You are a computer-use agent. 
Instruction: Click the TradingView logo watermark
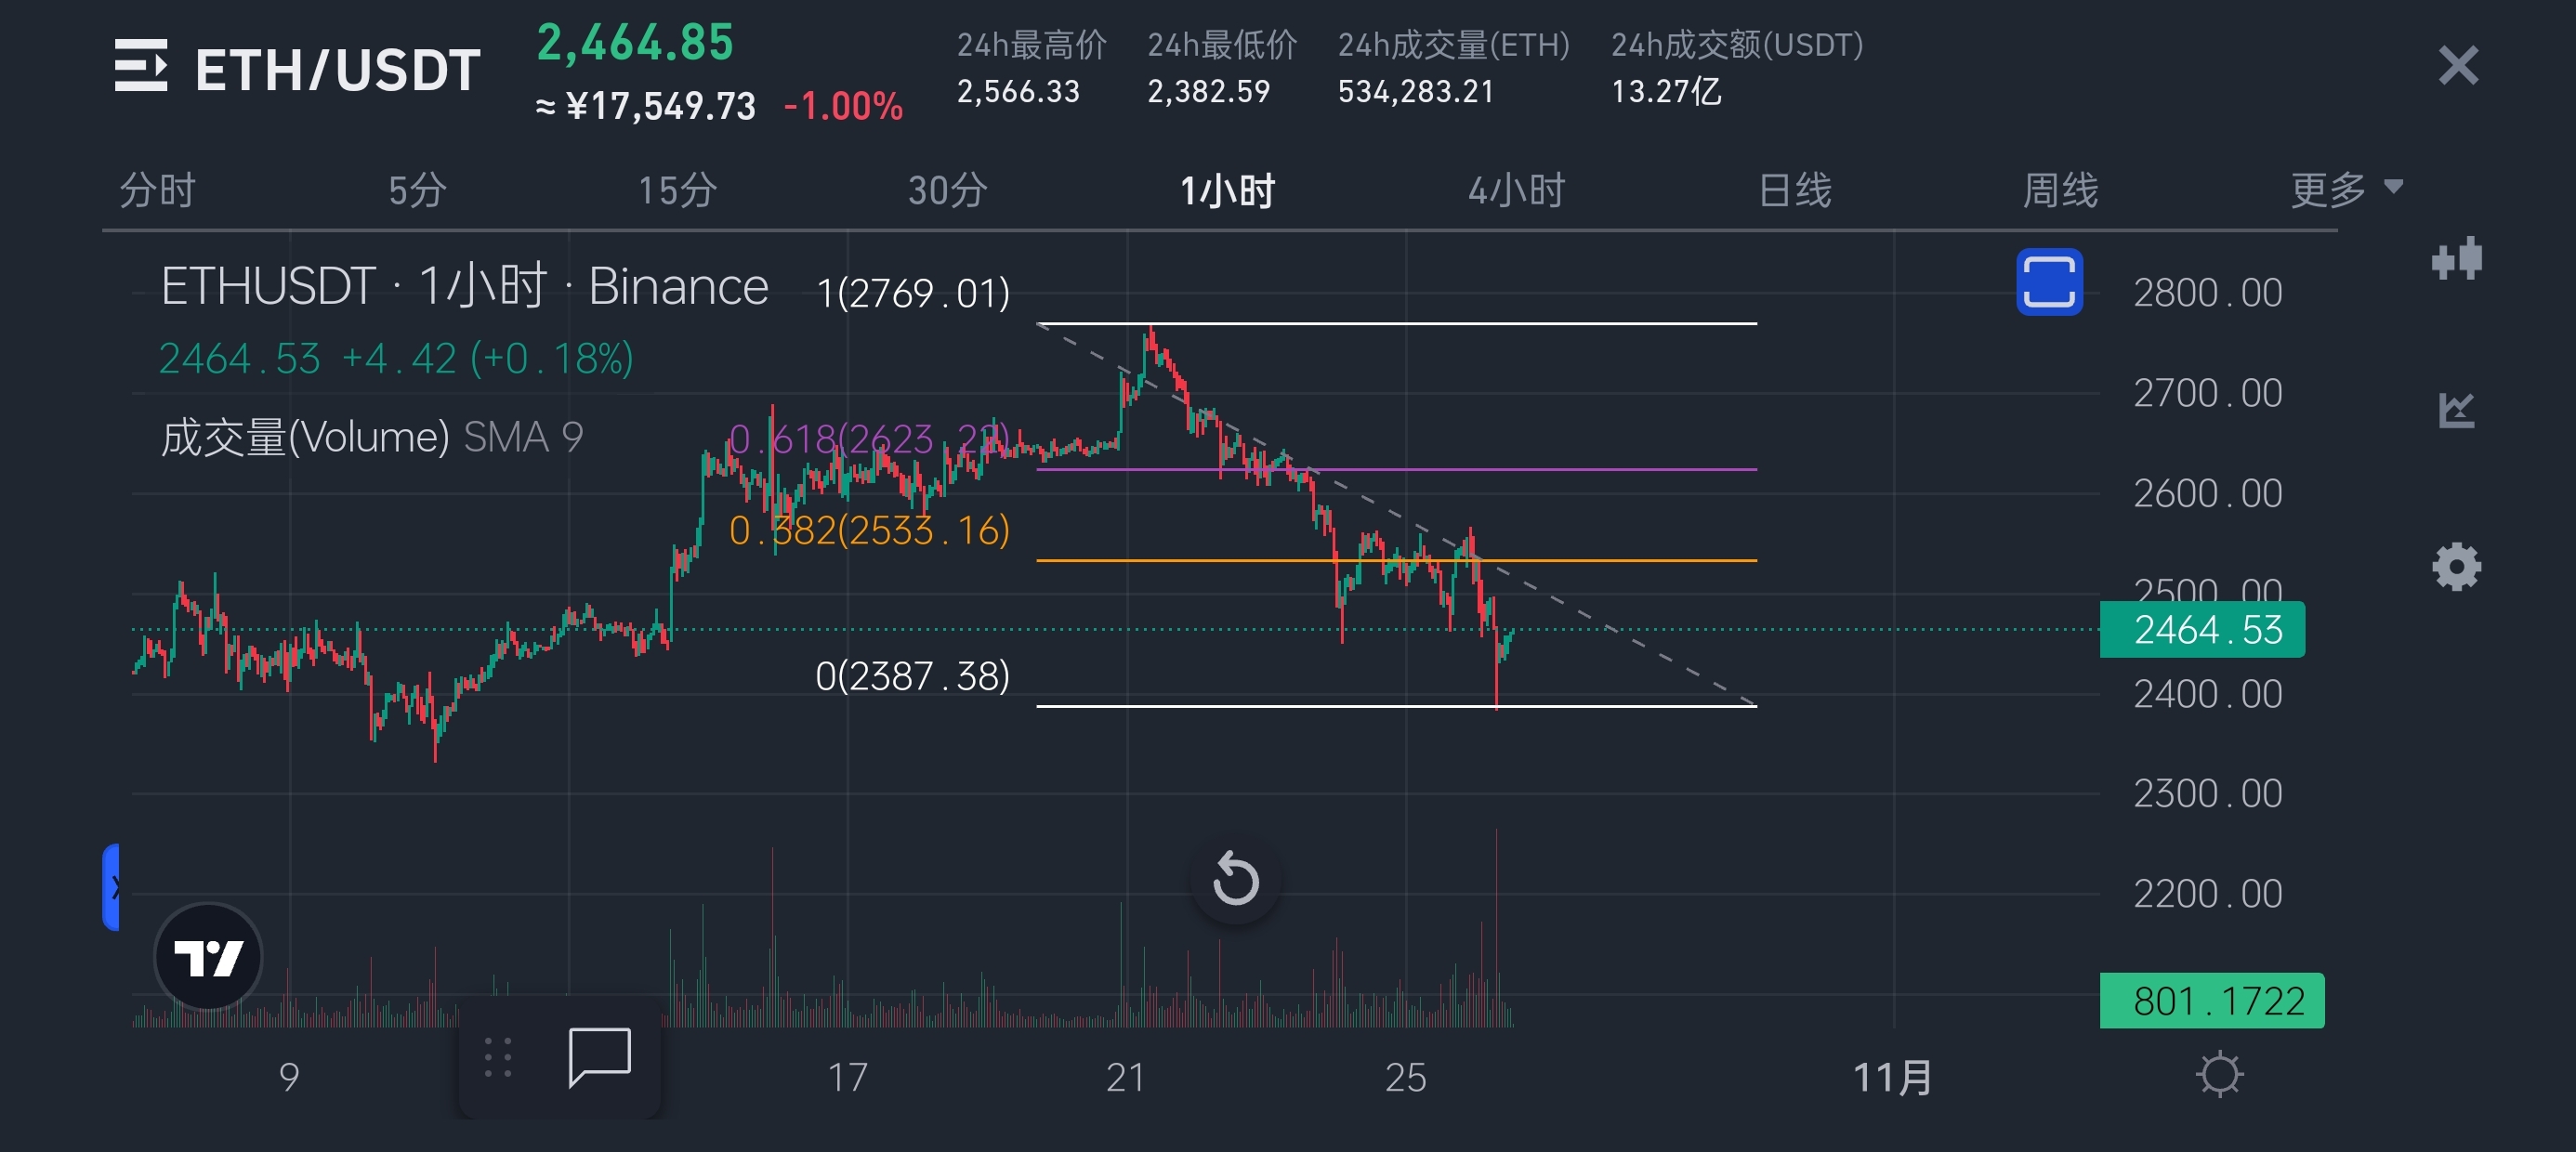[x=209, y=957]
